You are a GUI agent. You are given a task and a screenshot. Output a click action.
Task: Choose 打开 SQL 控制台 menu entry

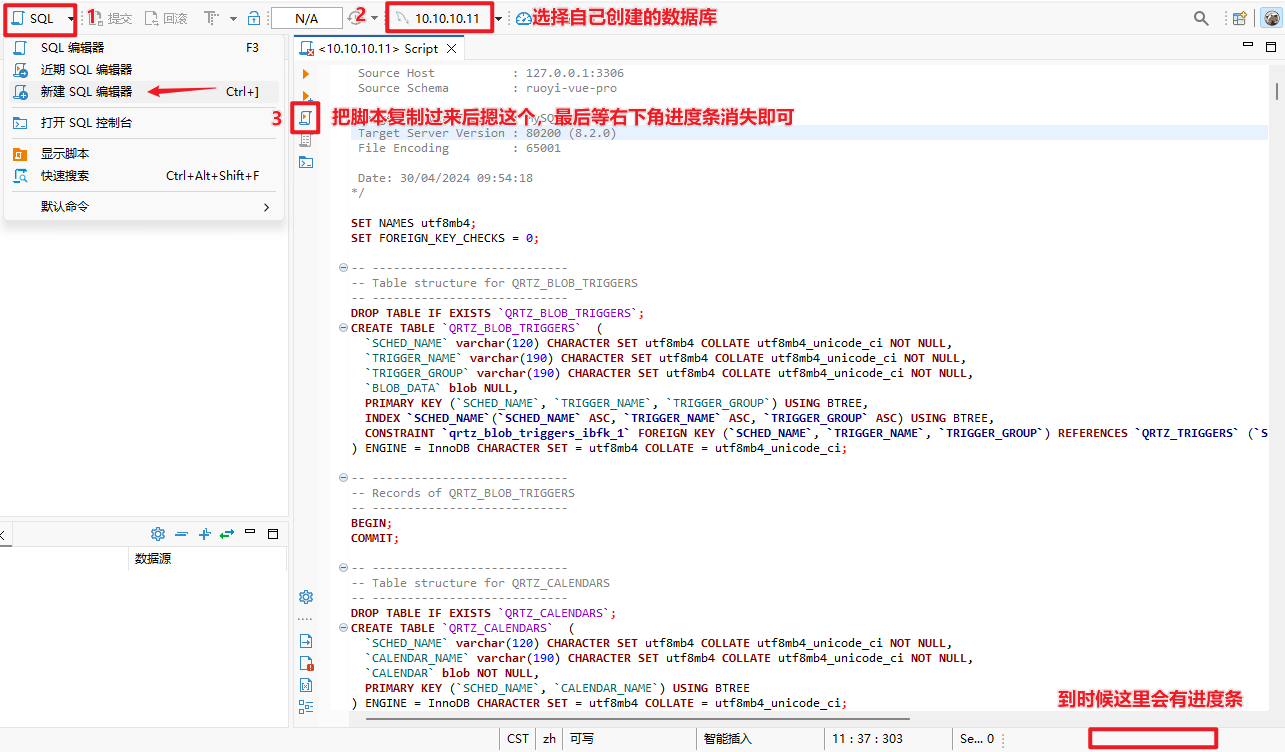click(x=86, y=123)
